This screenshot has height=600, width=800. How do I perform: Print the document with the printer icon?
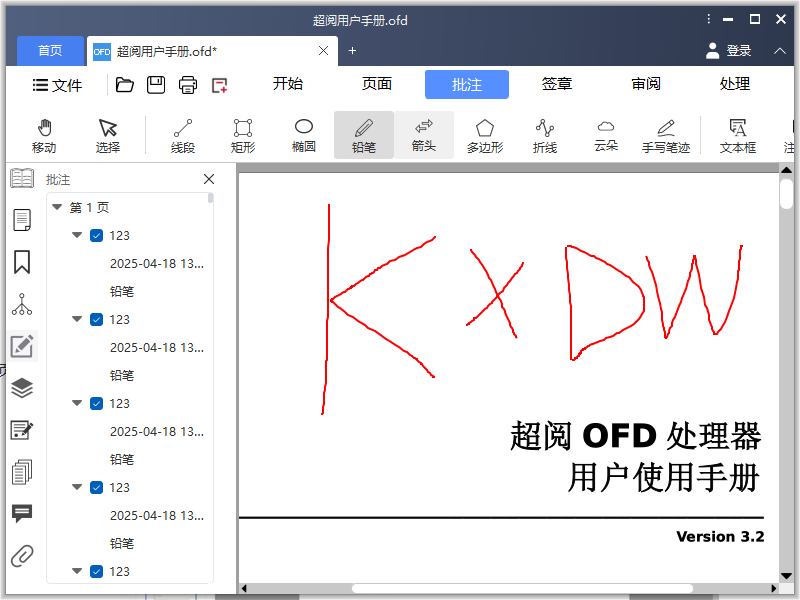188,85
